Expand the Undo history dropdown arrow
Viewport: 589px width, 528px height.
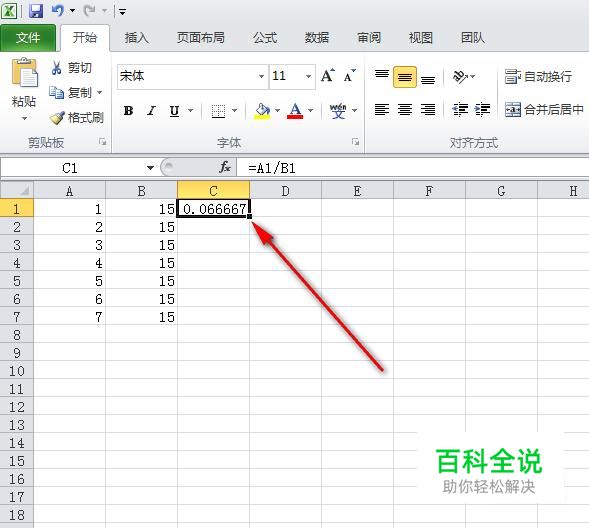[x=72, y=11]
